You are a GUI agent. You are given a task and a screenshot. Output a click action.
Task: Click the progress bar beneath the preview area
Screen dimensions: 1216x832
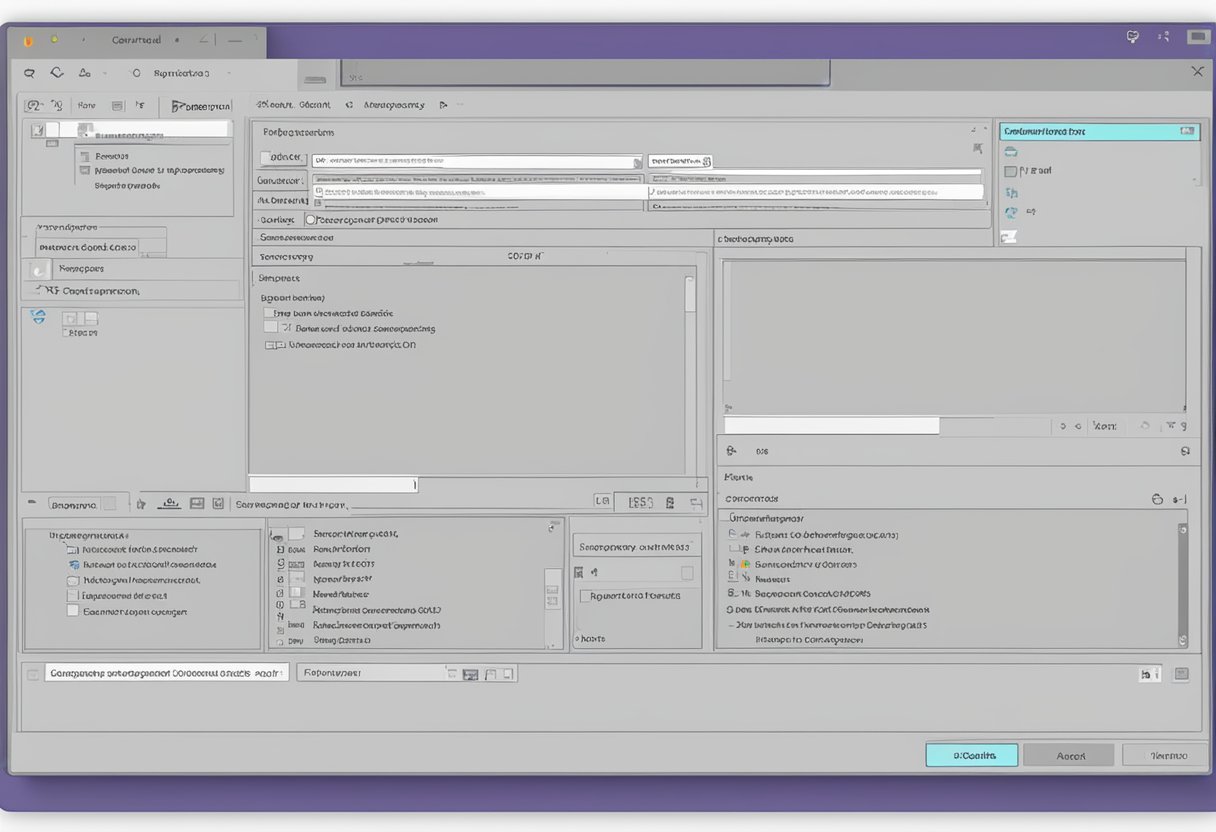[831, 426]
